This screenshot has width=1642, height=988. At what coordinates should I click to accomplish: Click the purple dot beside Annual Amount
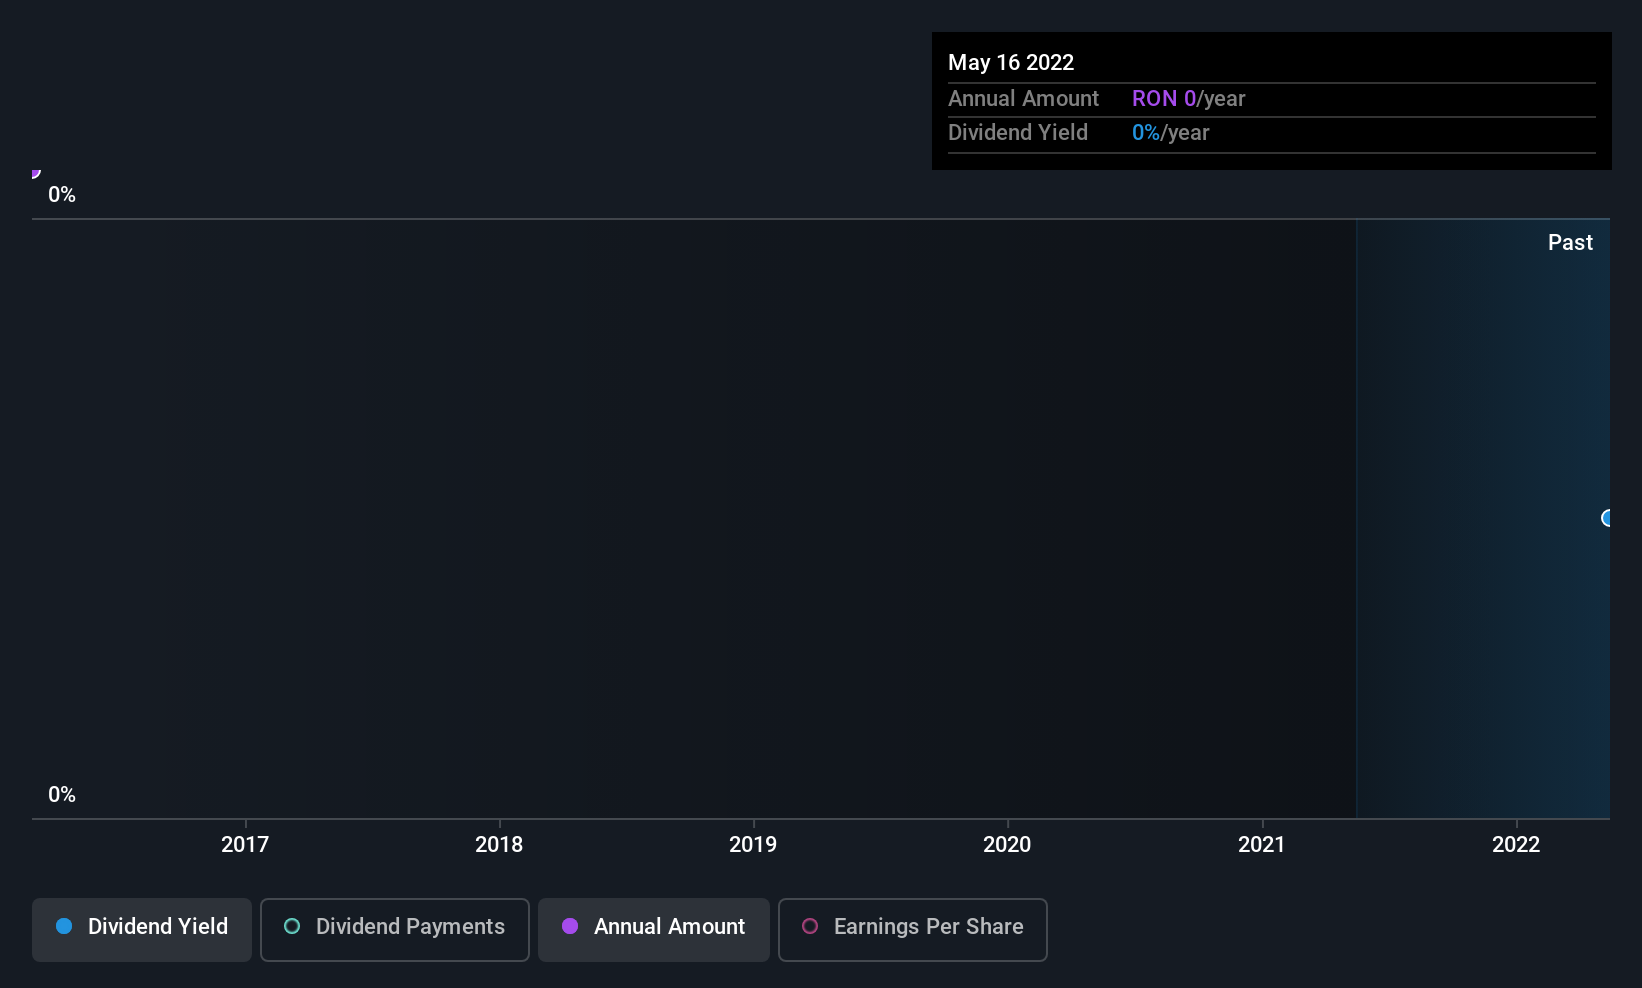point(570,927)
